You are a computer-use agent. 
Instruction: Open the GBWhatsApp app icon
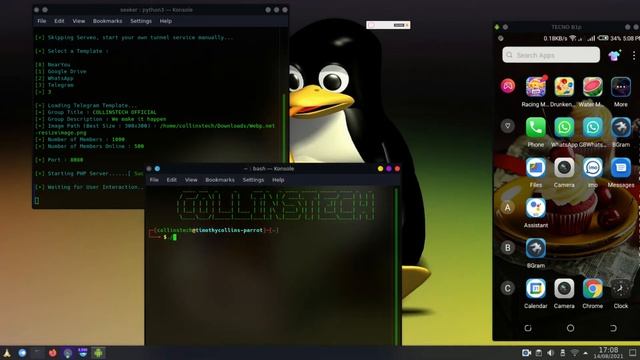(x=592, y=127)
